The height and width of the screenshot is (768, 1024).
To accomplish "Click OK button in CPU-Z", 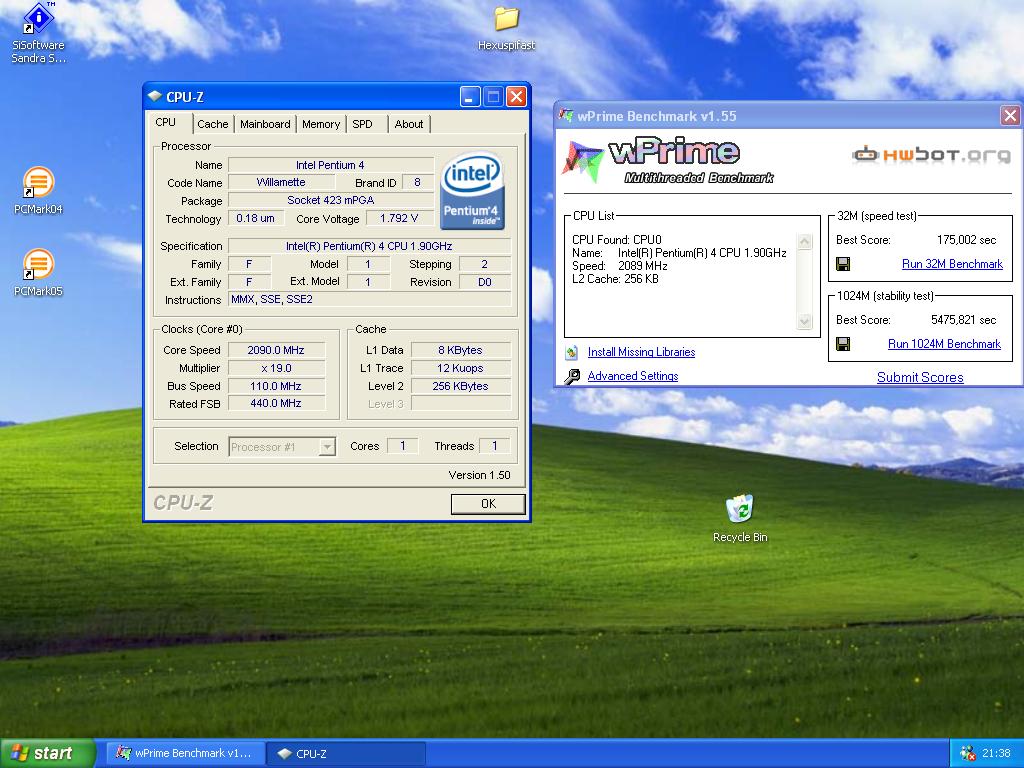I will coord(488,504).
